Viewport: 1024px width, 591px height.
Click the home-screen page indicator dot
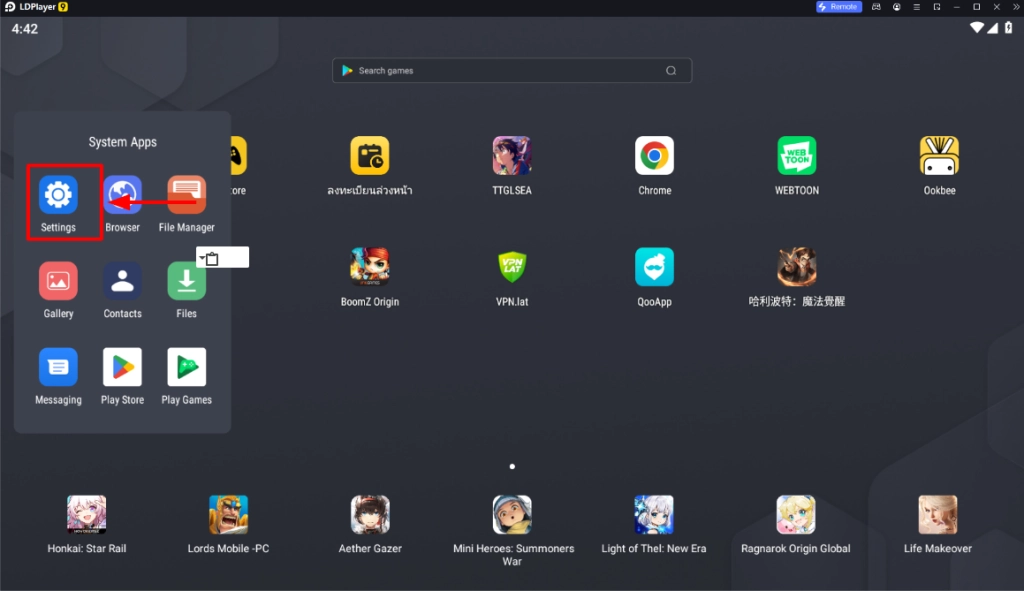(512, 466)
